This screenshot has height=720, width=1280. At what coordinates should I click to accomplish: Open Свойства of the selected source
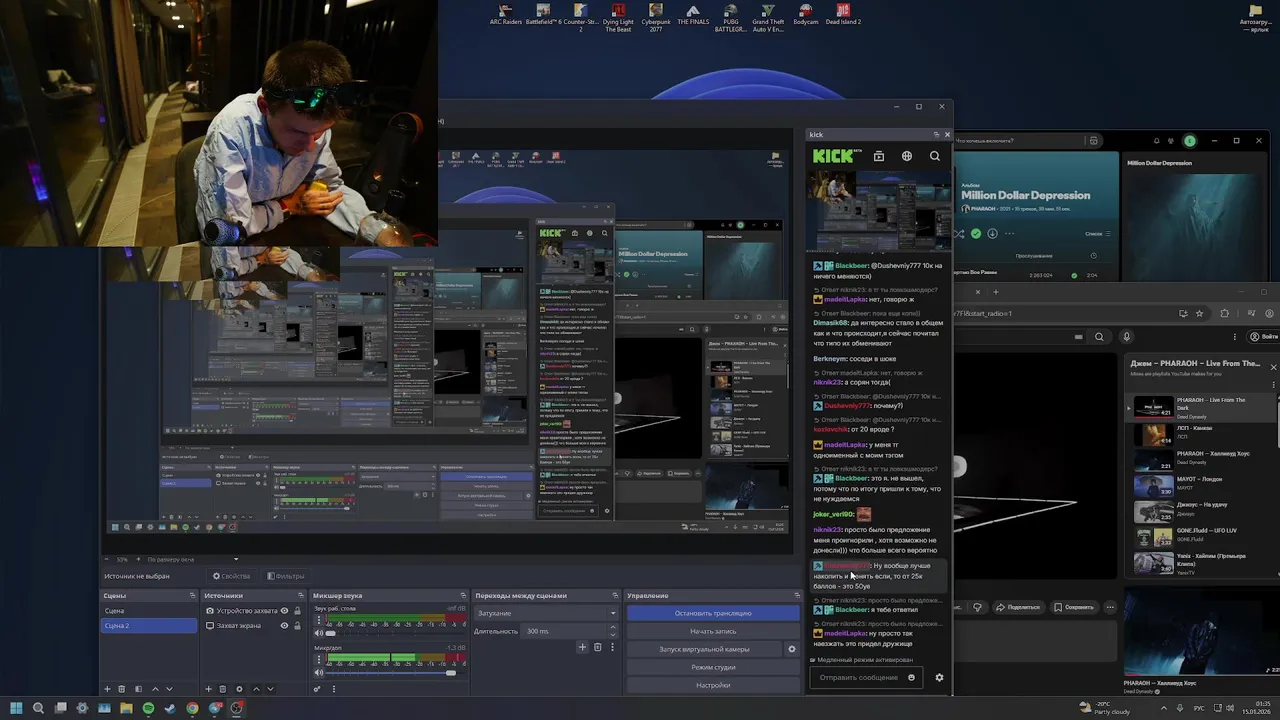tap(232, 576)
